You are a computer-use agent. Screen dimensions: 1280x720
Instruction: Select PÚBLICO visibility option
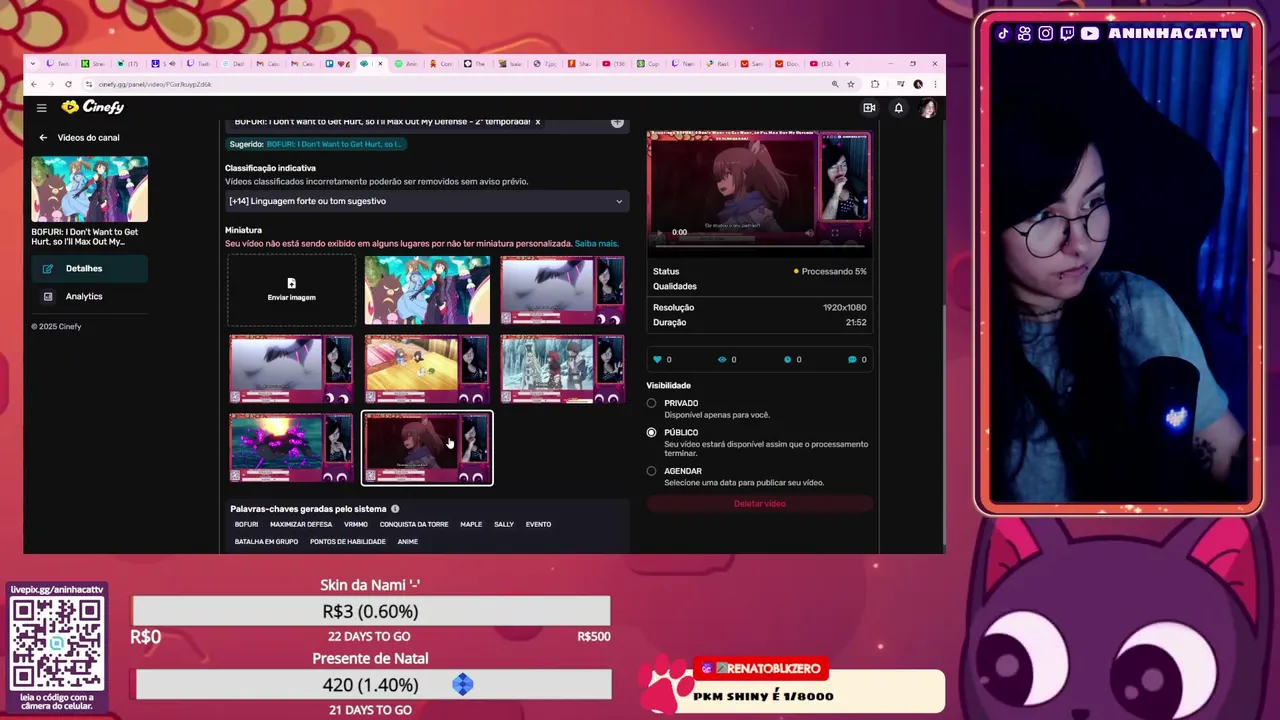651,432
